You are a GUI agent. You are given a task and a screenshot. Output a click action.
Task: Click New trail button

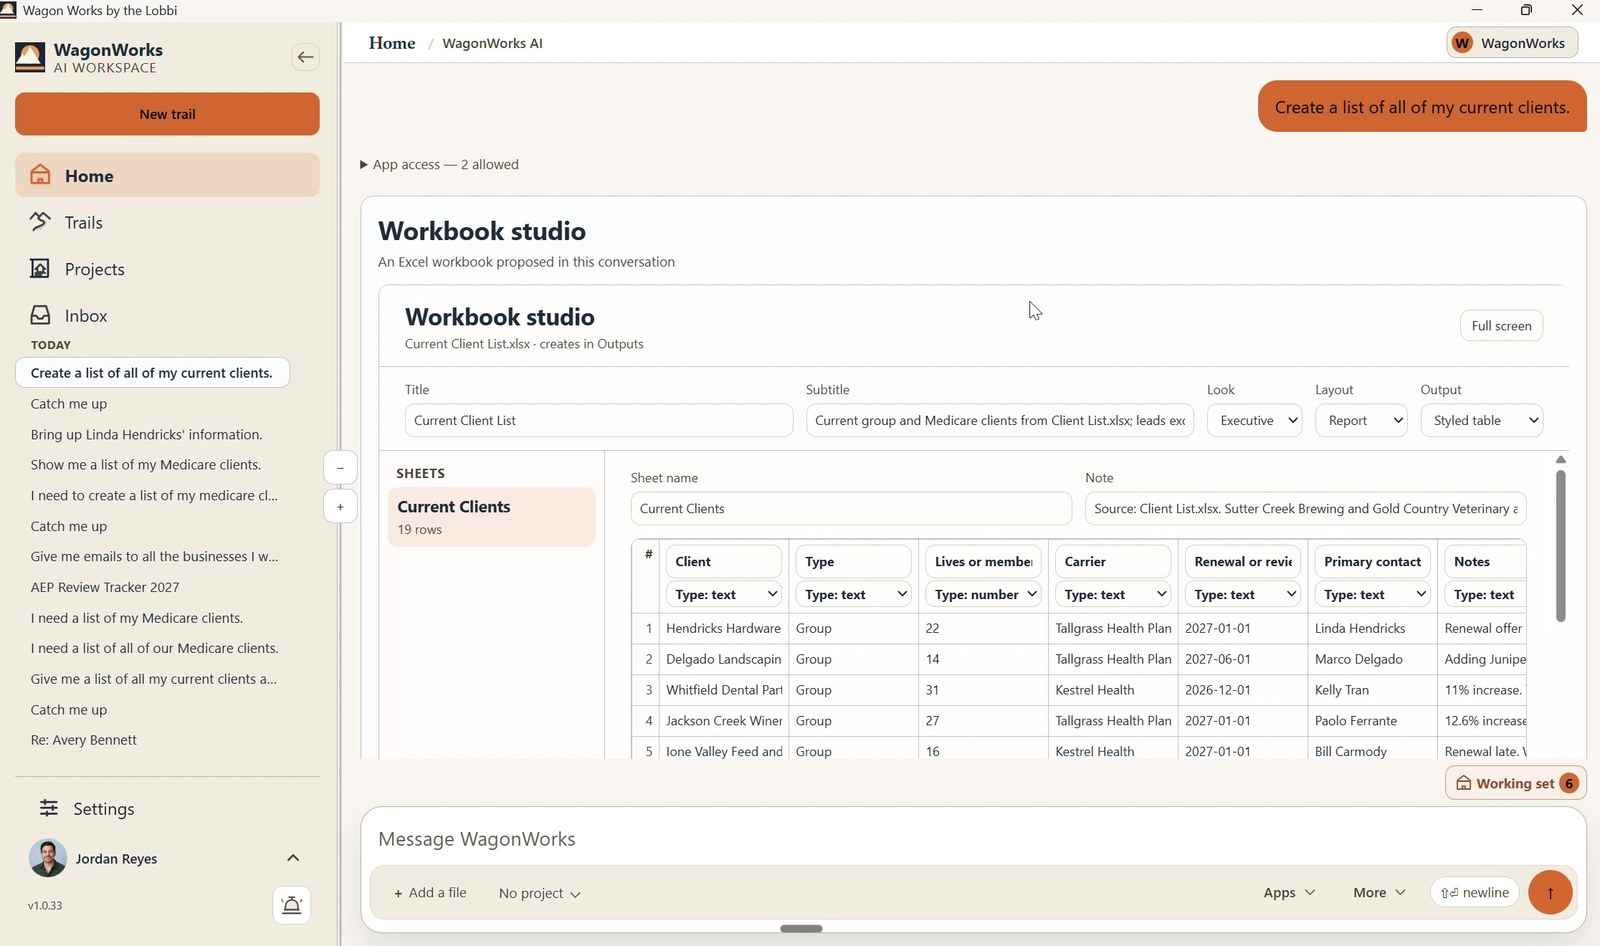(x=167, y=114)
